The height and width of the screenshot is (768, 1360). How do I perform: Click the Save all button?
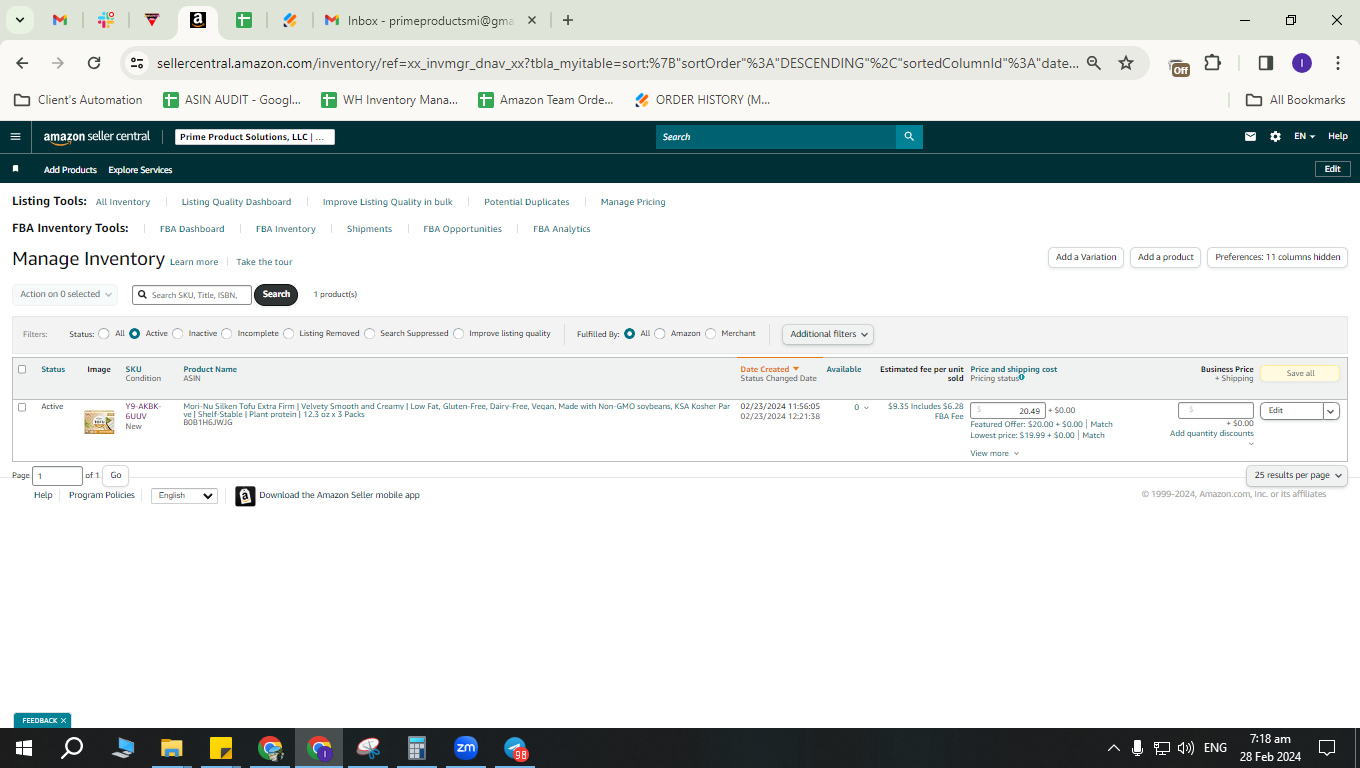point(1300,373)
